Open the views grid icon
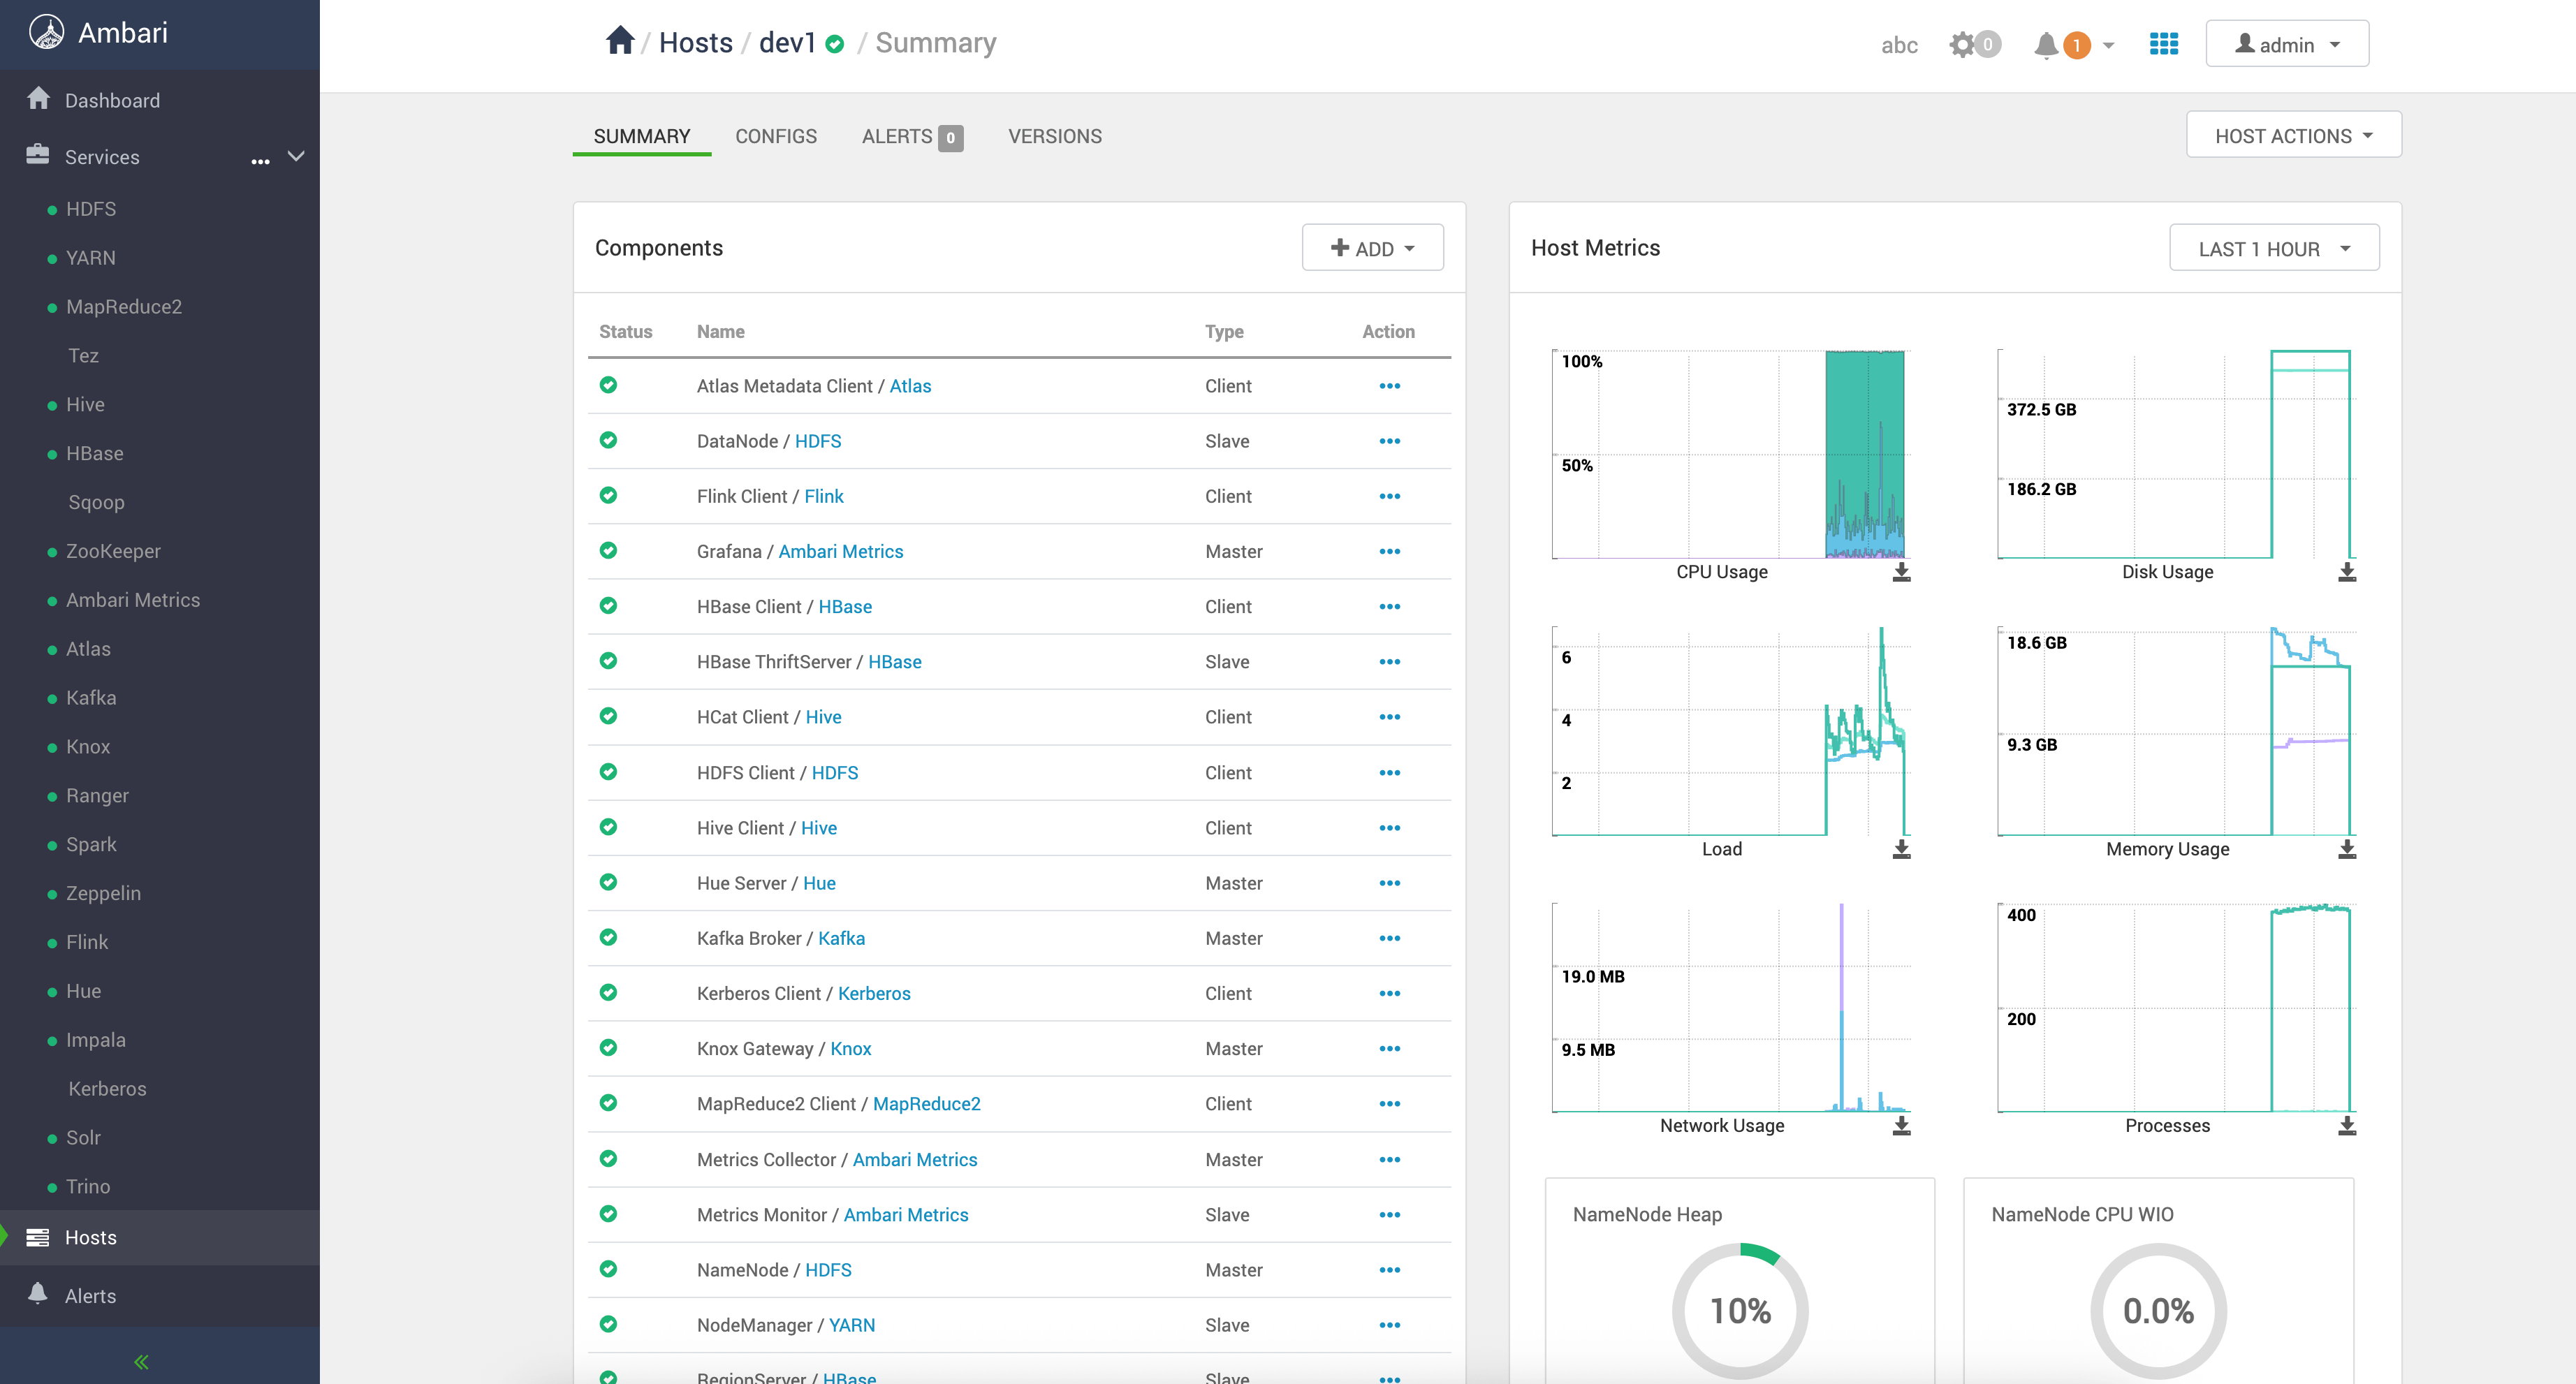This screenshot has height=1384, width=2576. pos(2163,44)
